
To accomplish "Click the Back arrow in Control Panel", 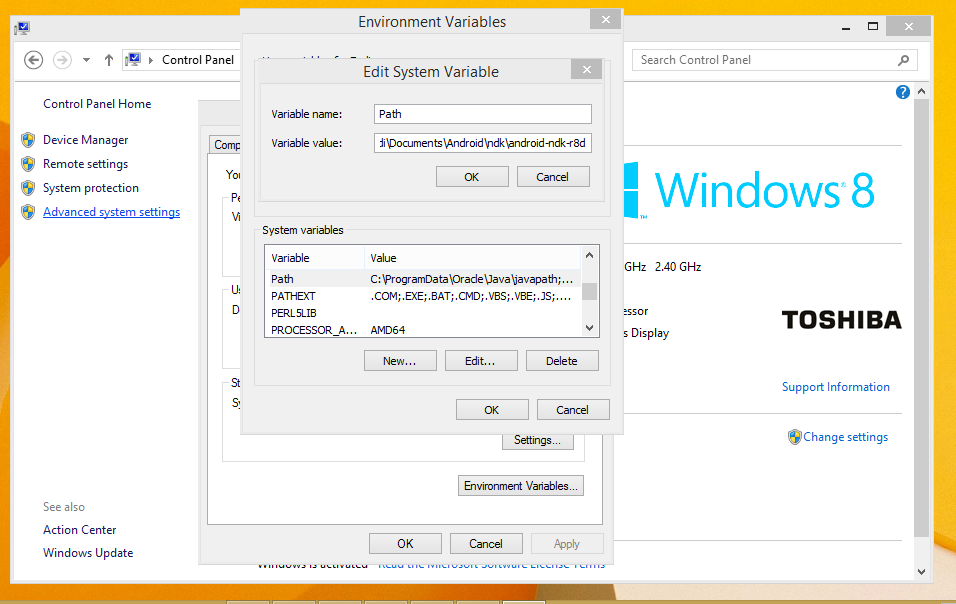I will (x=34, y=60).
